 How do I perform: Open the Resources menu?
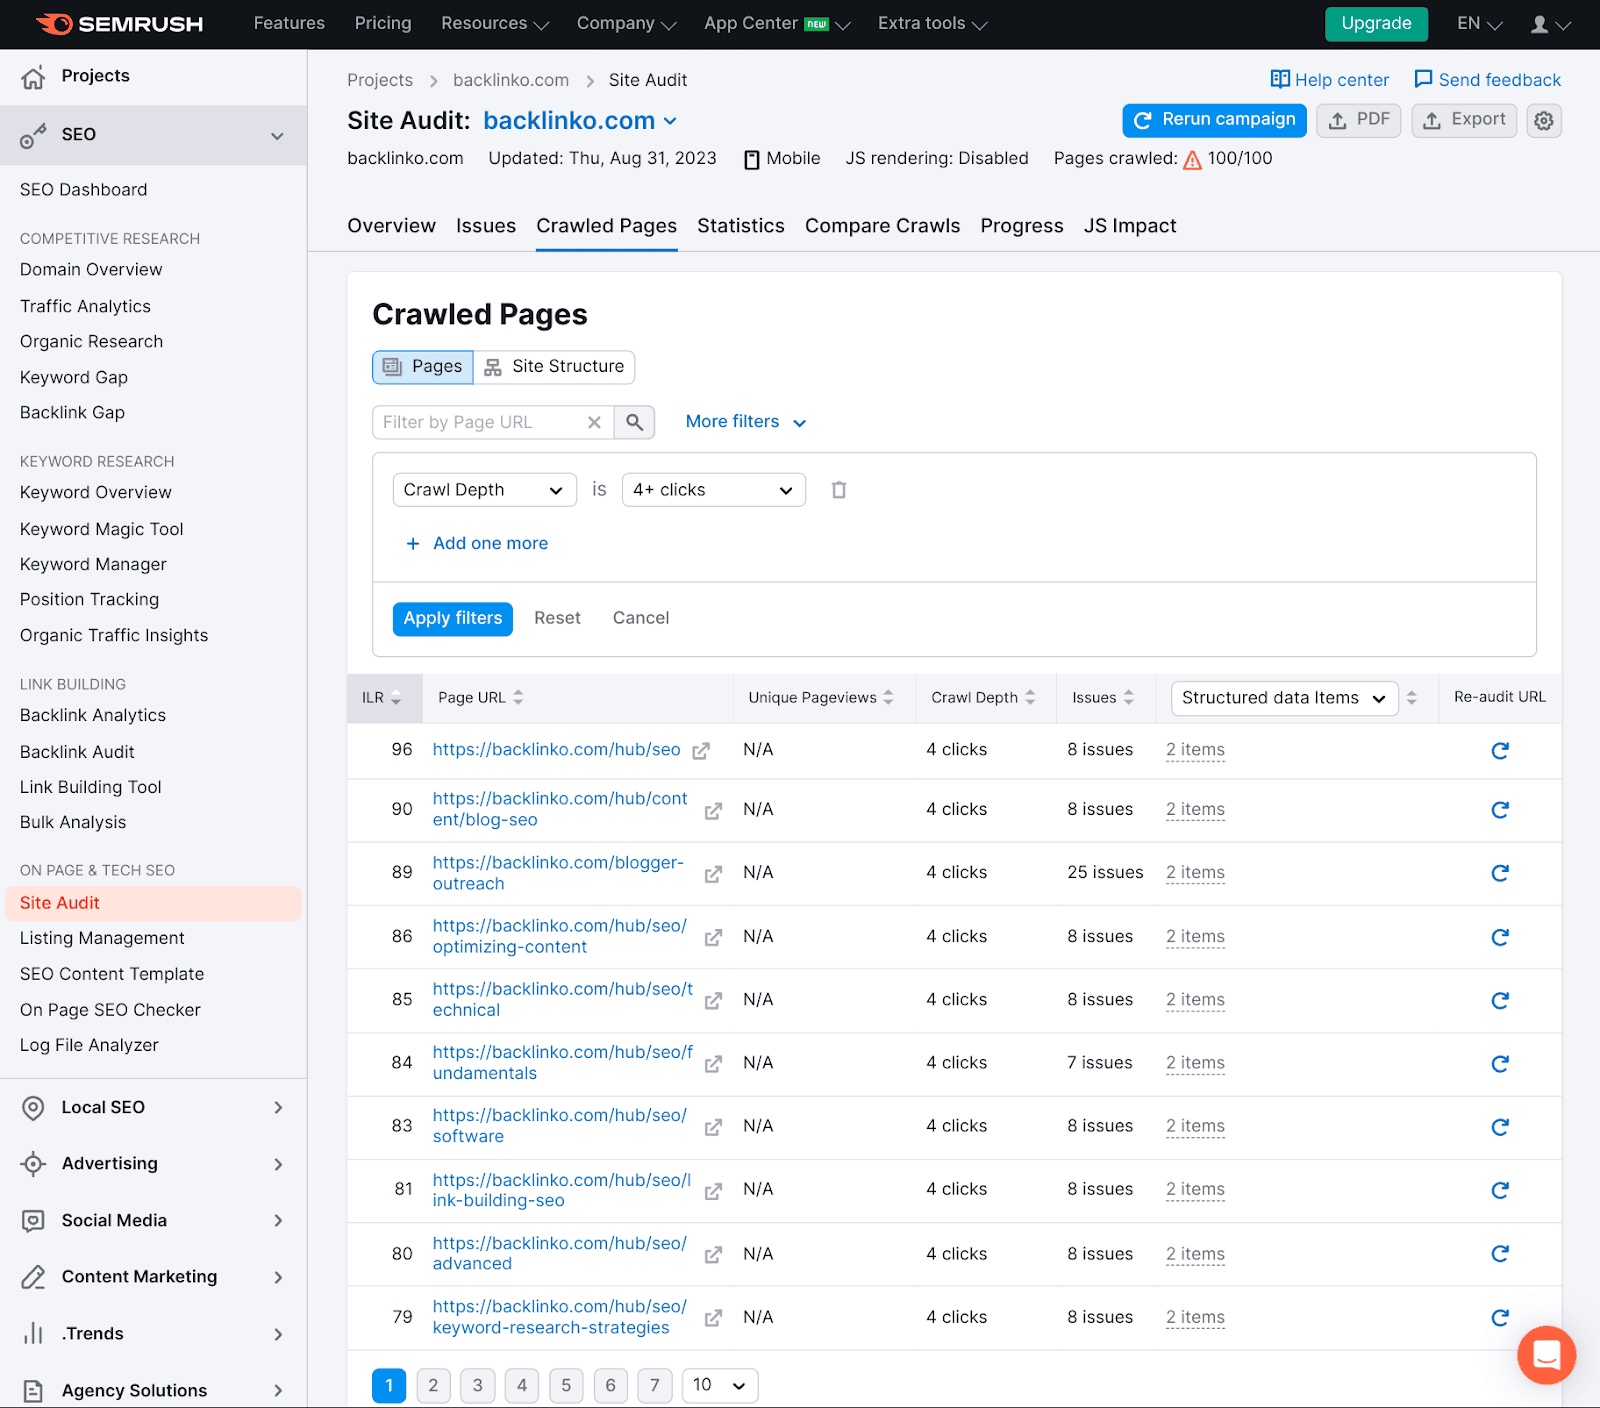tap(495, 24)
